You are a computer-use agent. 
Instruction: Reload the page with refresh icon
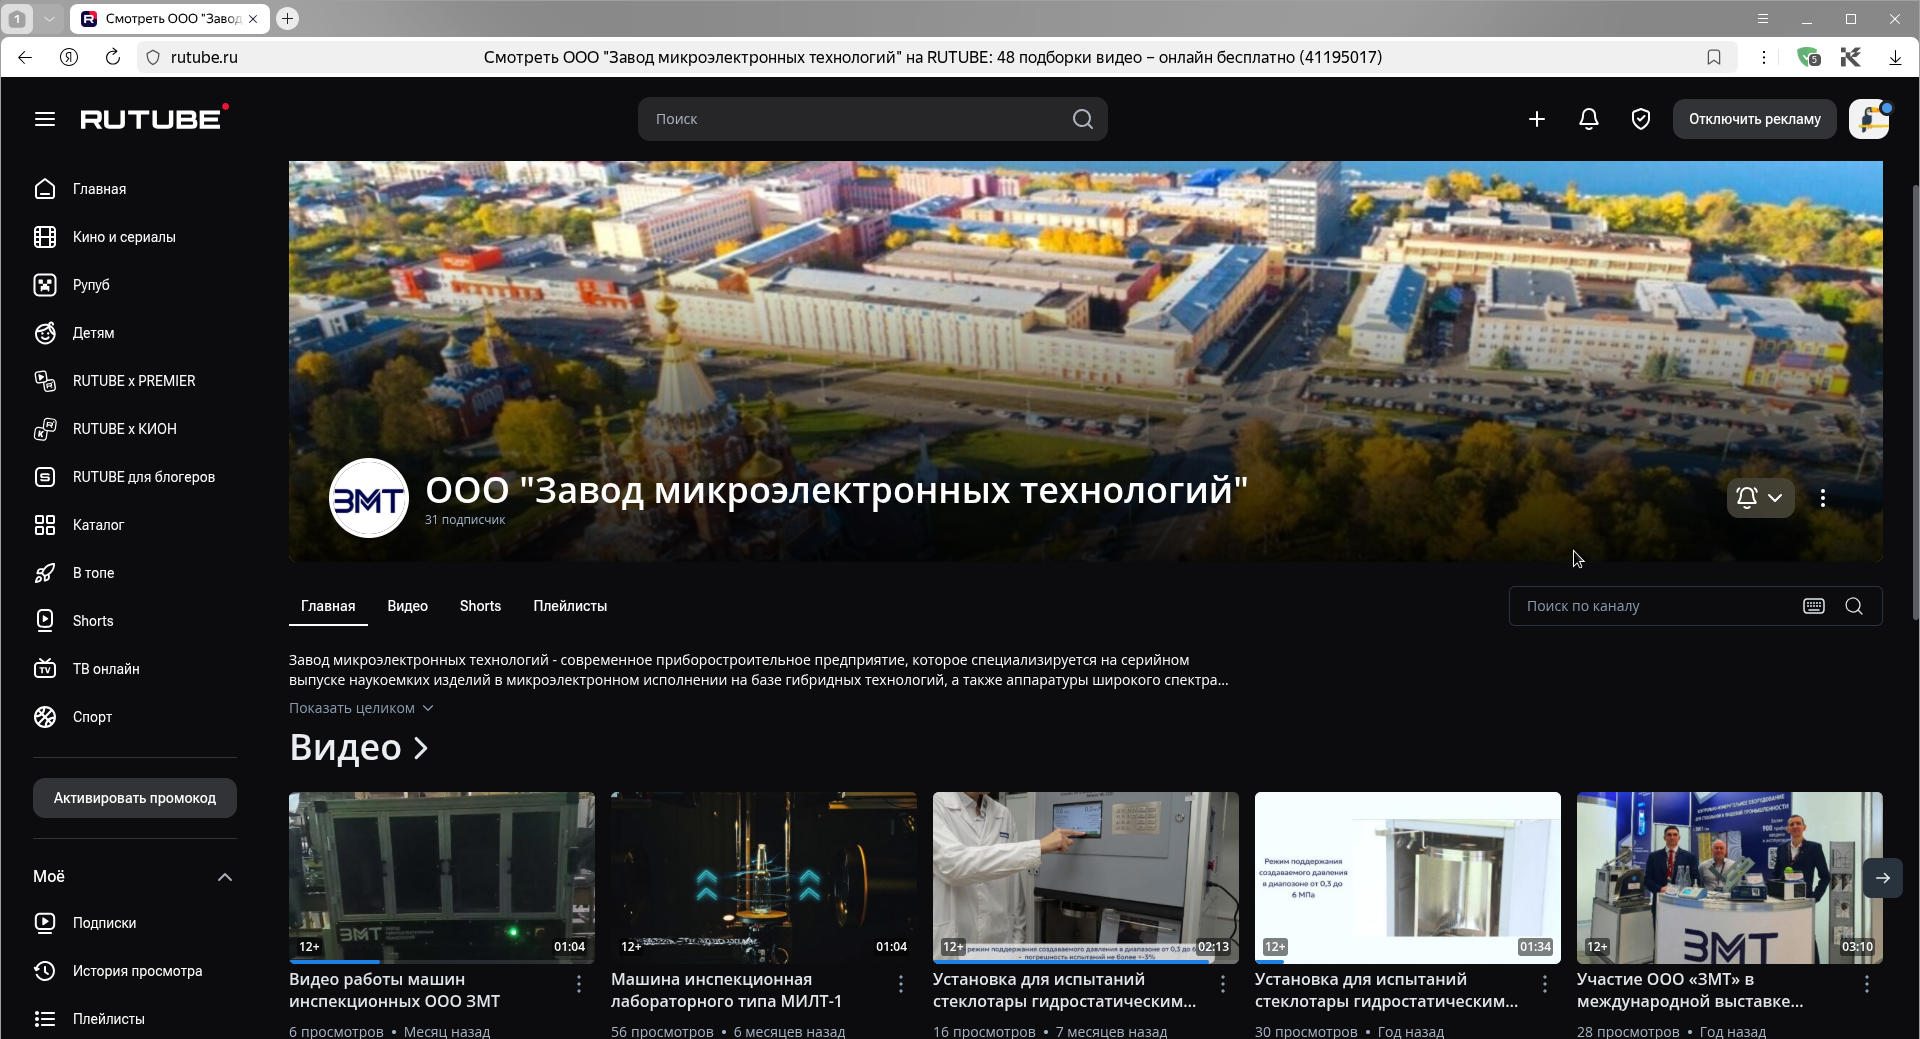point(113,57)
